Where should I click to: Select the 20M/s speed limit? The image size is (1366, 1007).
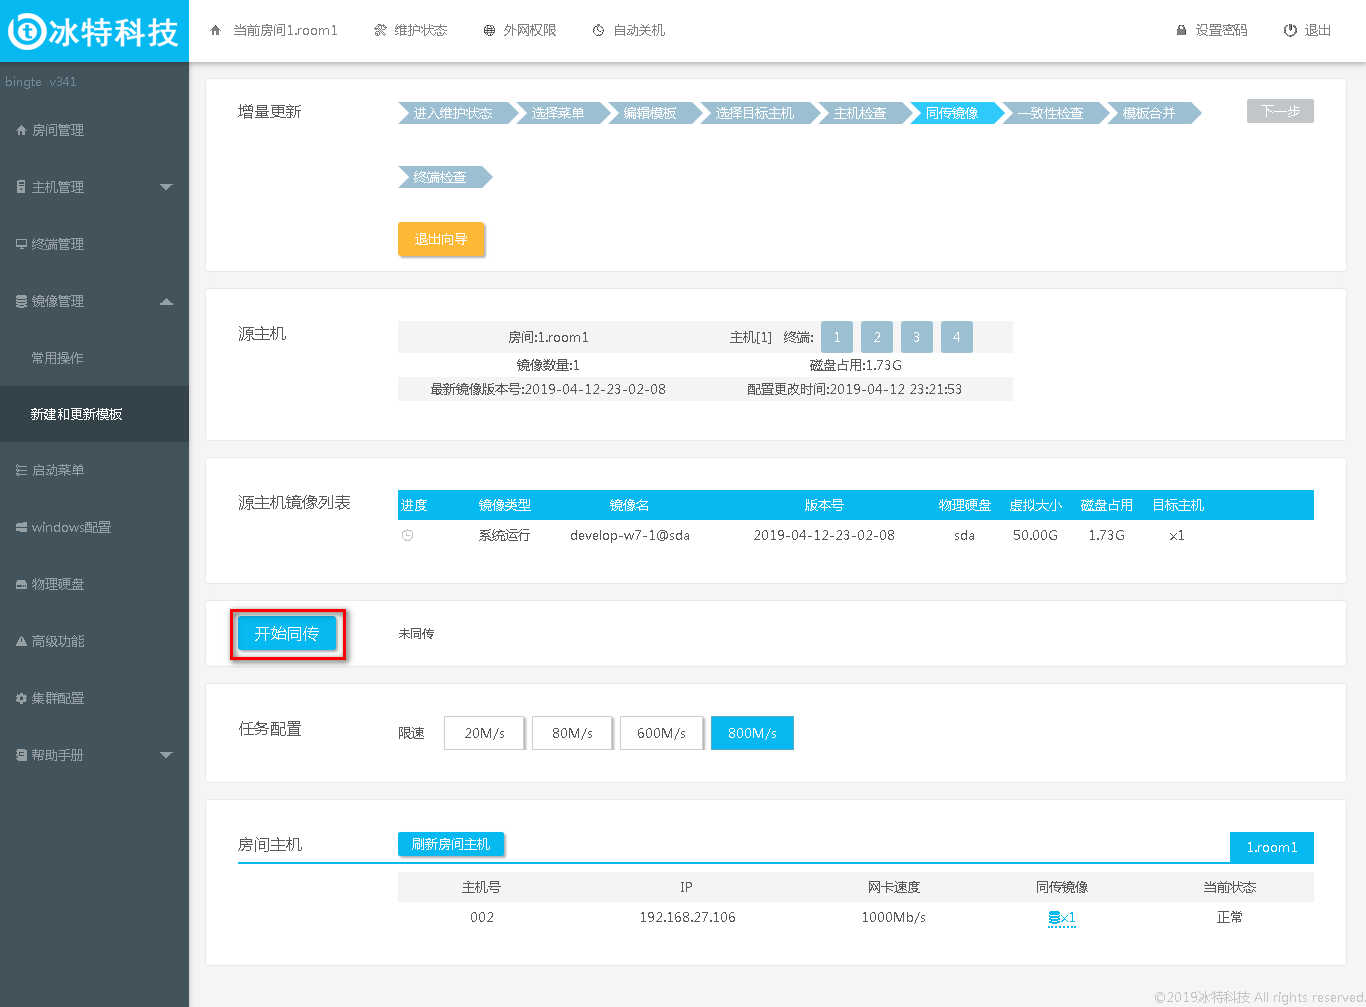tap(484, 733)
